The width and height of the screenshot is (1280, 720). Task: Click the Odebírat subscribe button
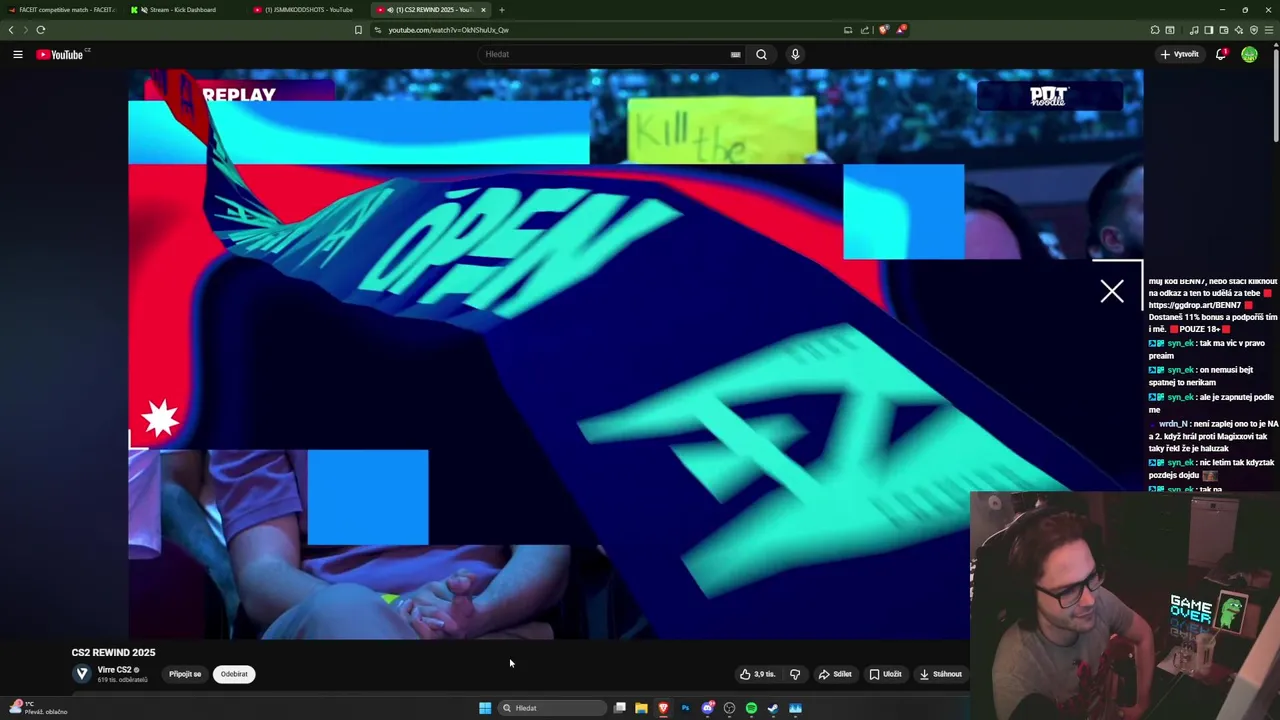click(234, 674)
